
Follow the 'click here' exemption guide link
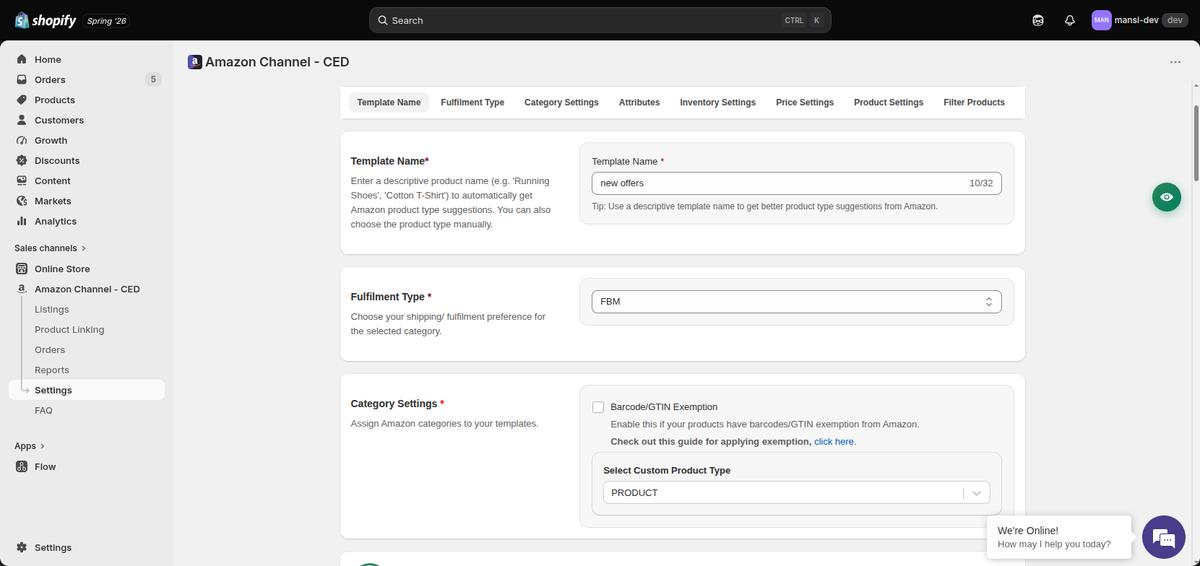[834, 441]
